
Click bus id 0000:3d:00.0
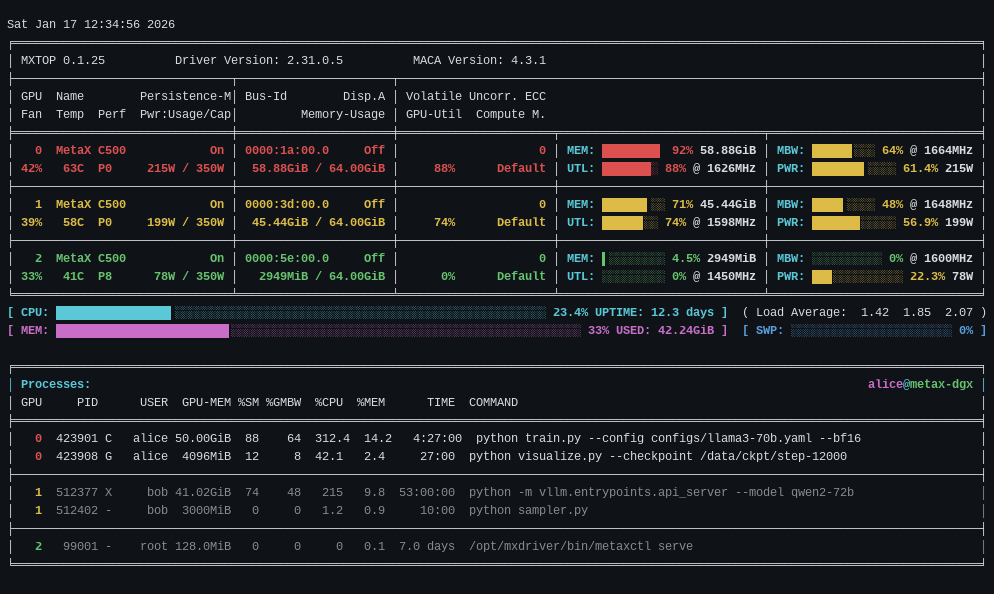pyautogui.click(x=287, y=204)
